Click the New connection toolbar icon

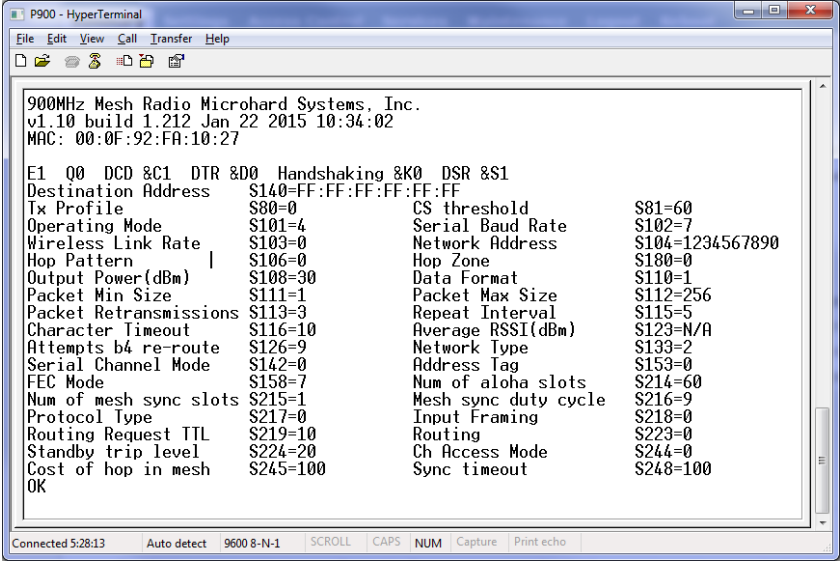[x=20, y=61]
